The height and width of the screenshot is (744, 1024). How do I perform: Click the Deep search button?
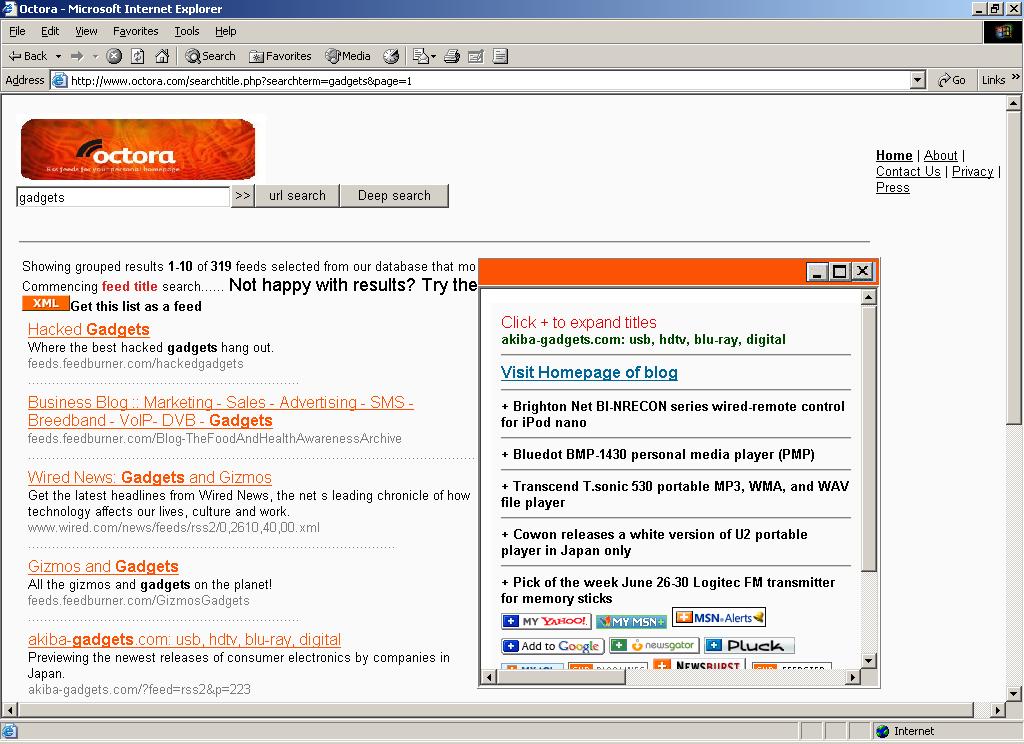point(394,196)
